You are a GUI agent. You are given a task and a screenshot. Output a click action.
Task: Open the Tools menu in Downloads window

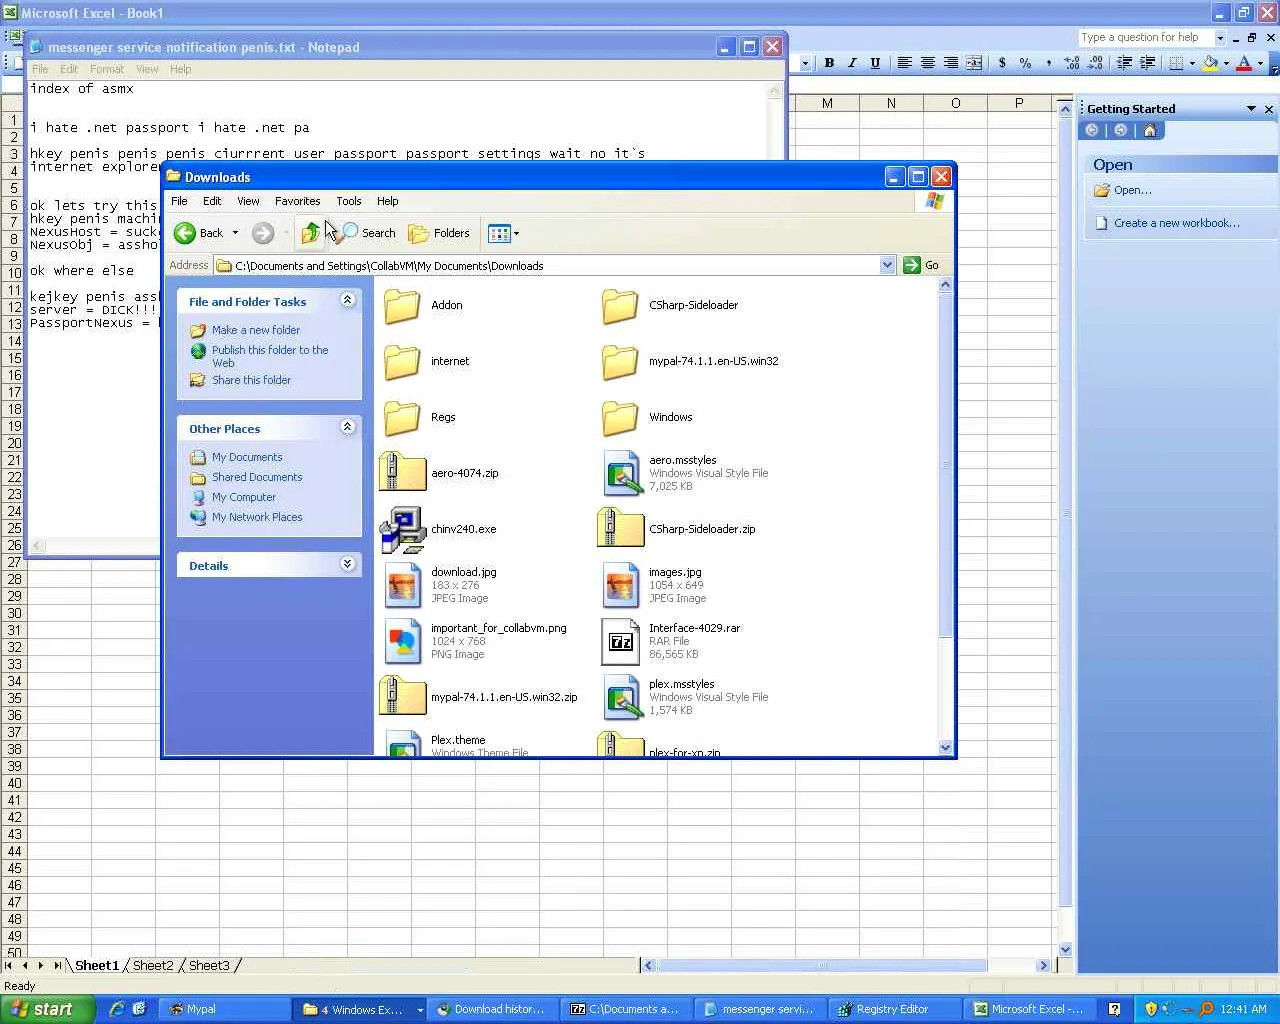(x=349, y=201)
